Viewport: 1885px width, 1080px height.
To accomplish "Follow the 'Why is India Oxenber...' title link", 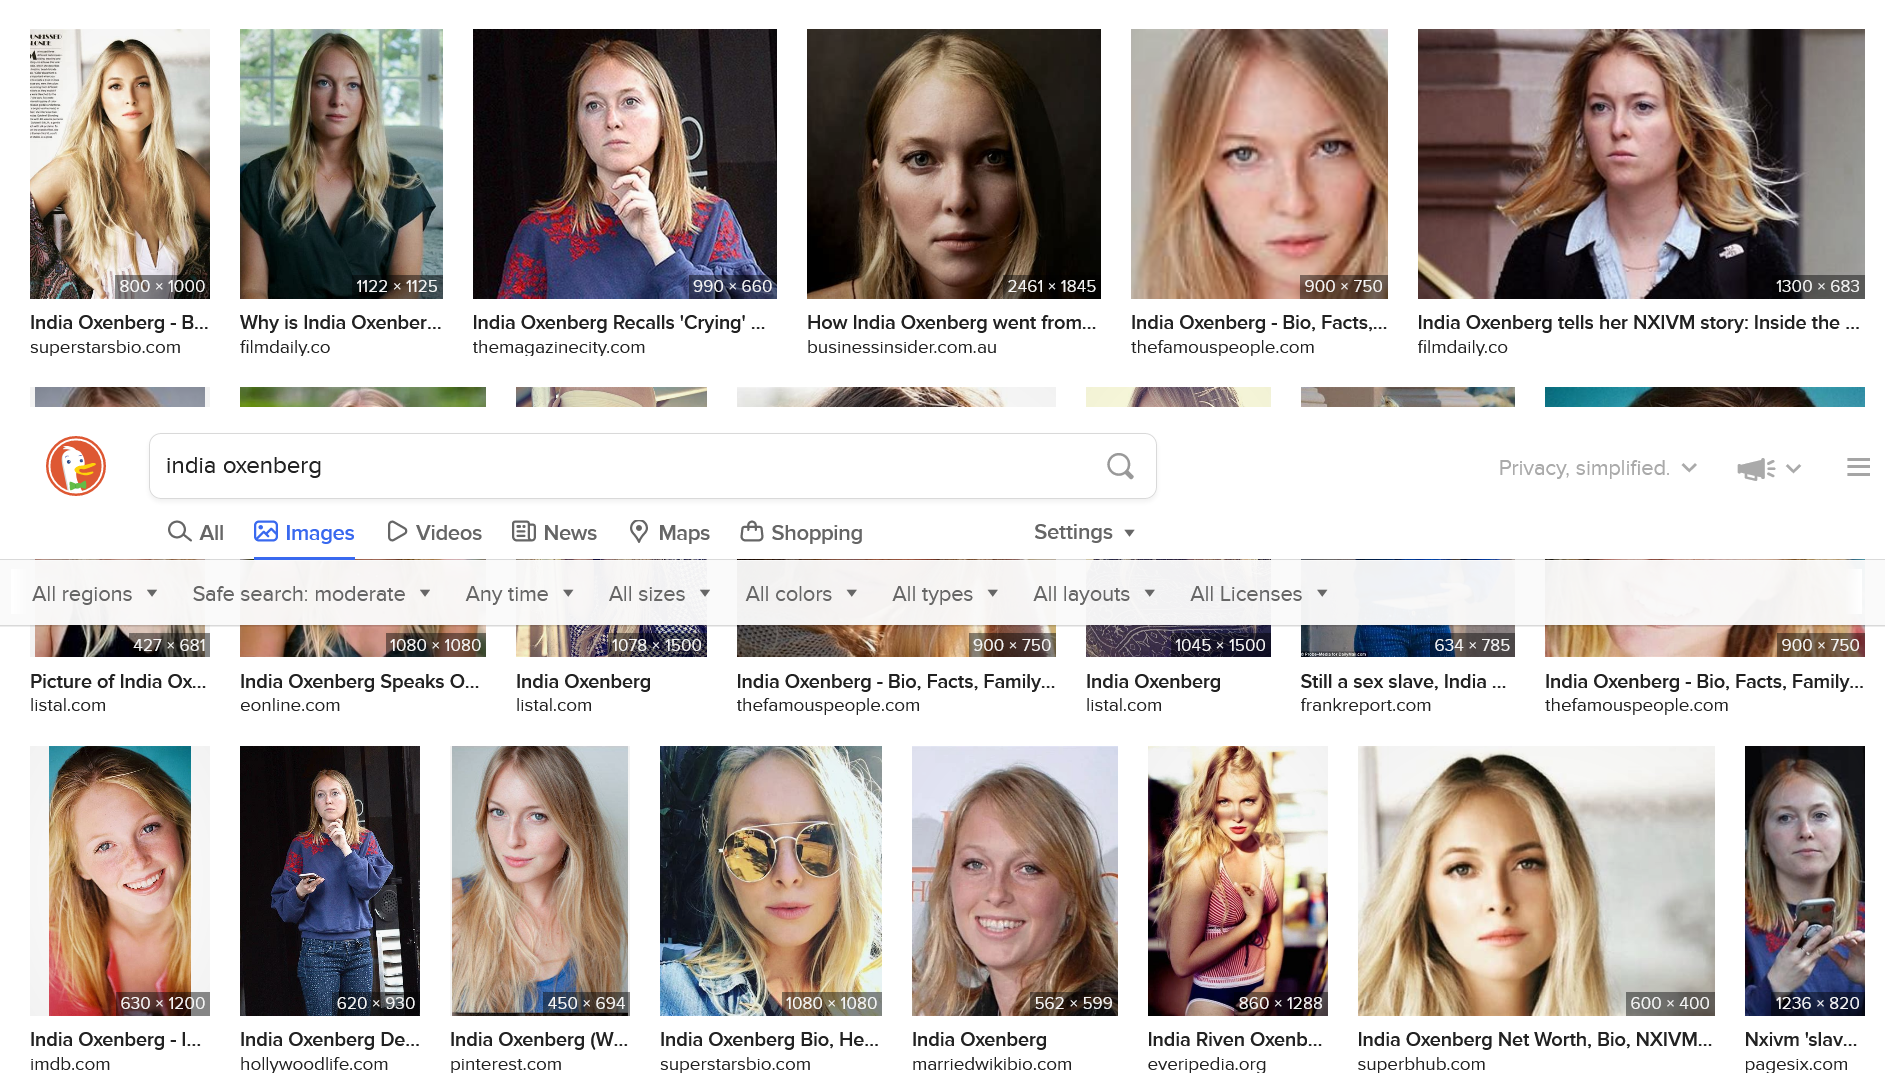I will (340, 322).
